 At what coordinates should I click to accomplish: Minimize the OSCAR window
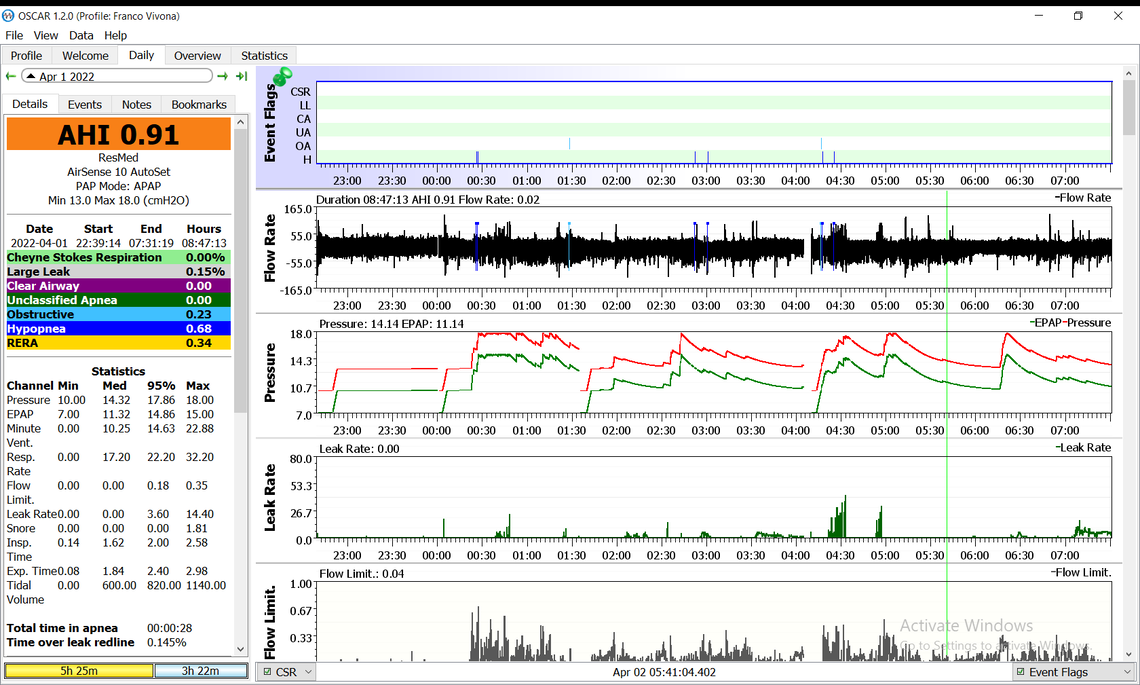coord(1039,15)
